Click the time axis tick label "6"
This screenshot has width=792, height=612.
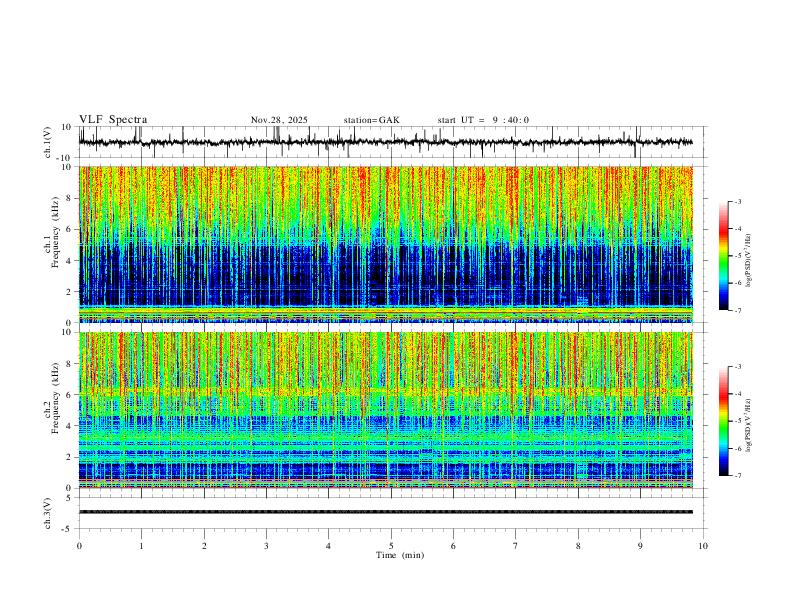point(453,546)
